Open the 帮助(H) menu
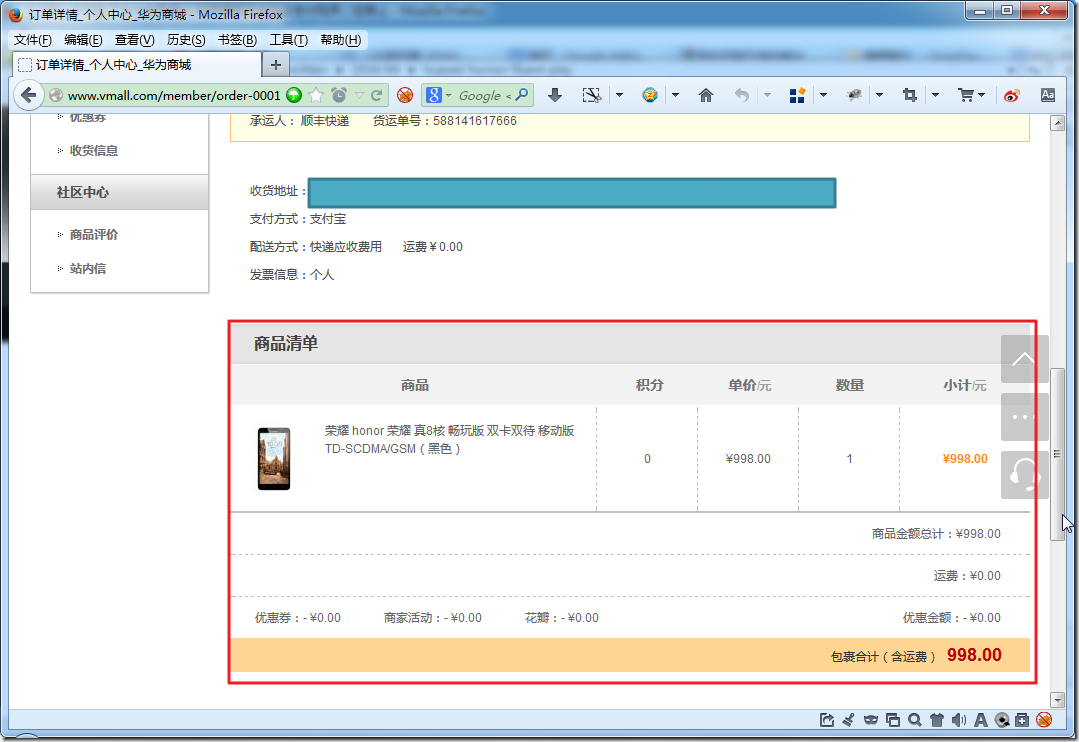Viewport: 1079px width, 742px height. (x=341, y=40)
